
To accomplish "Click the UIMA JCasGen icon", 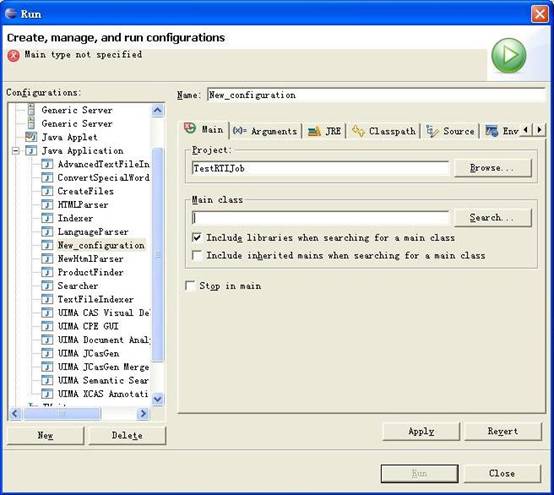I will [x=47, y=353].
